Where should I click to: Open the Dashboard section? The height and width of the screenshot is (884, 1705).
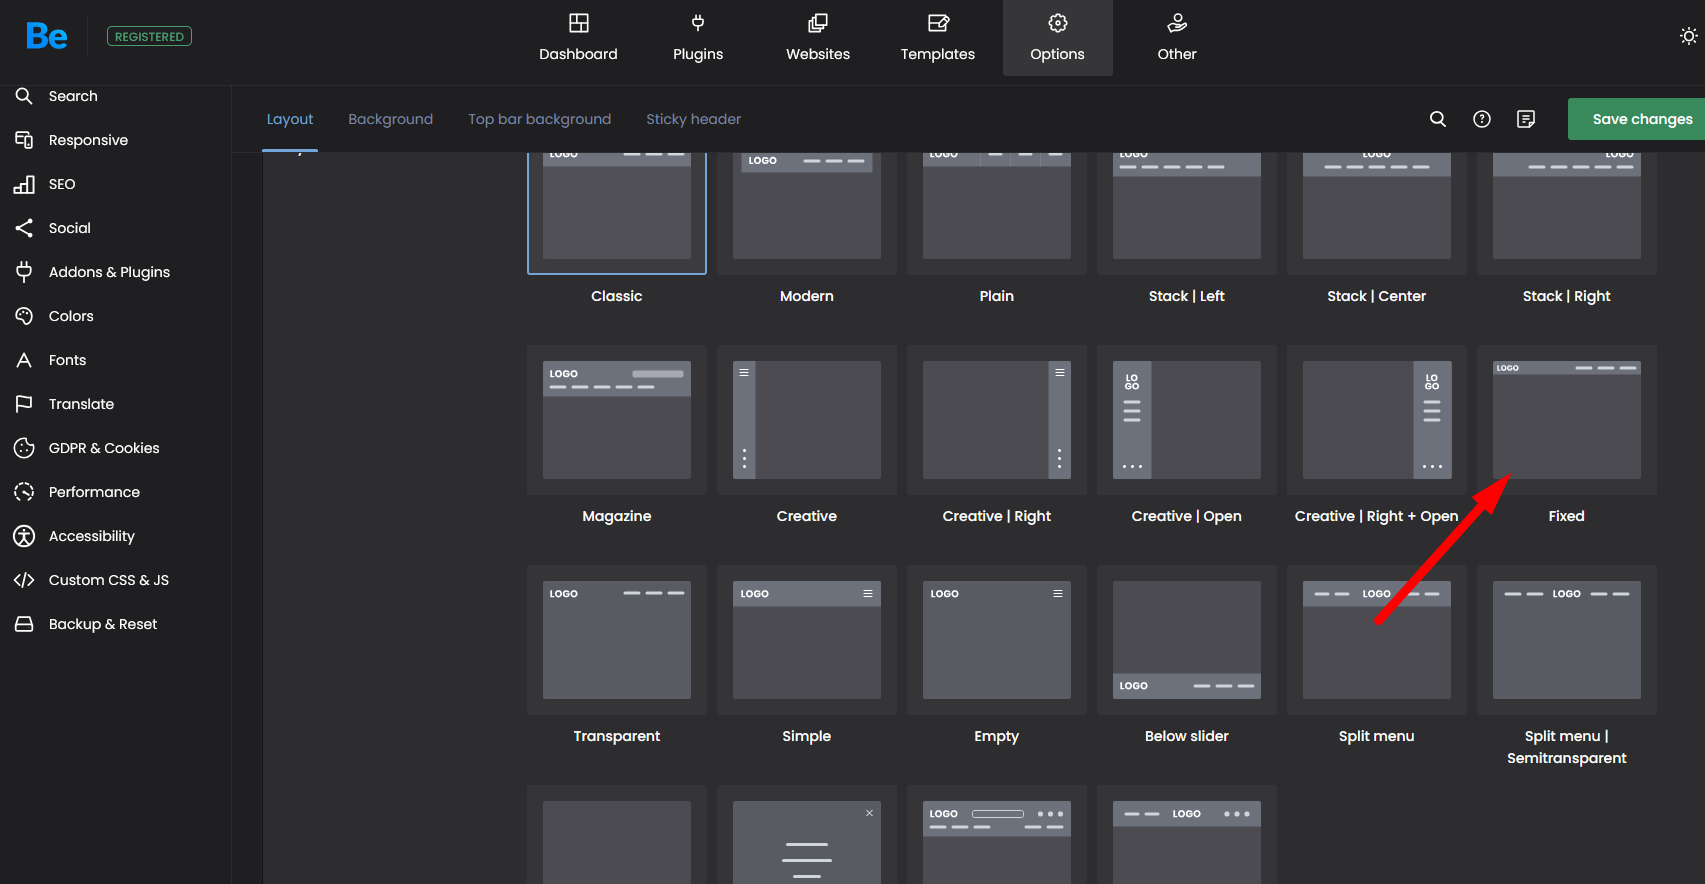coord(578,38)
